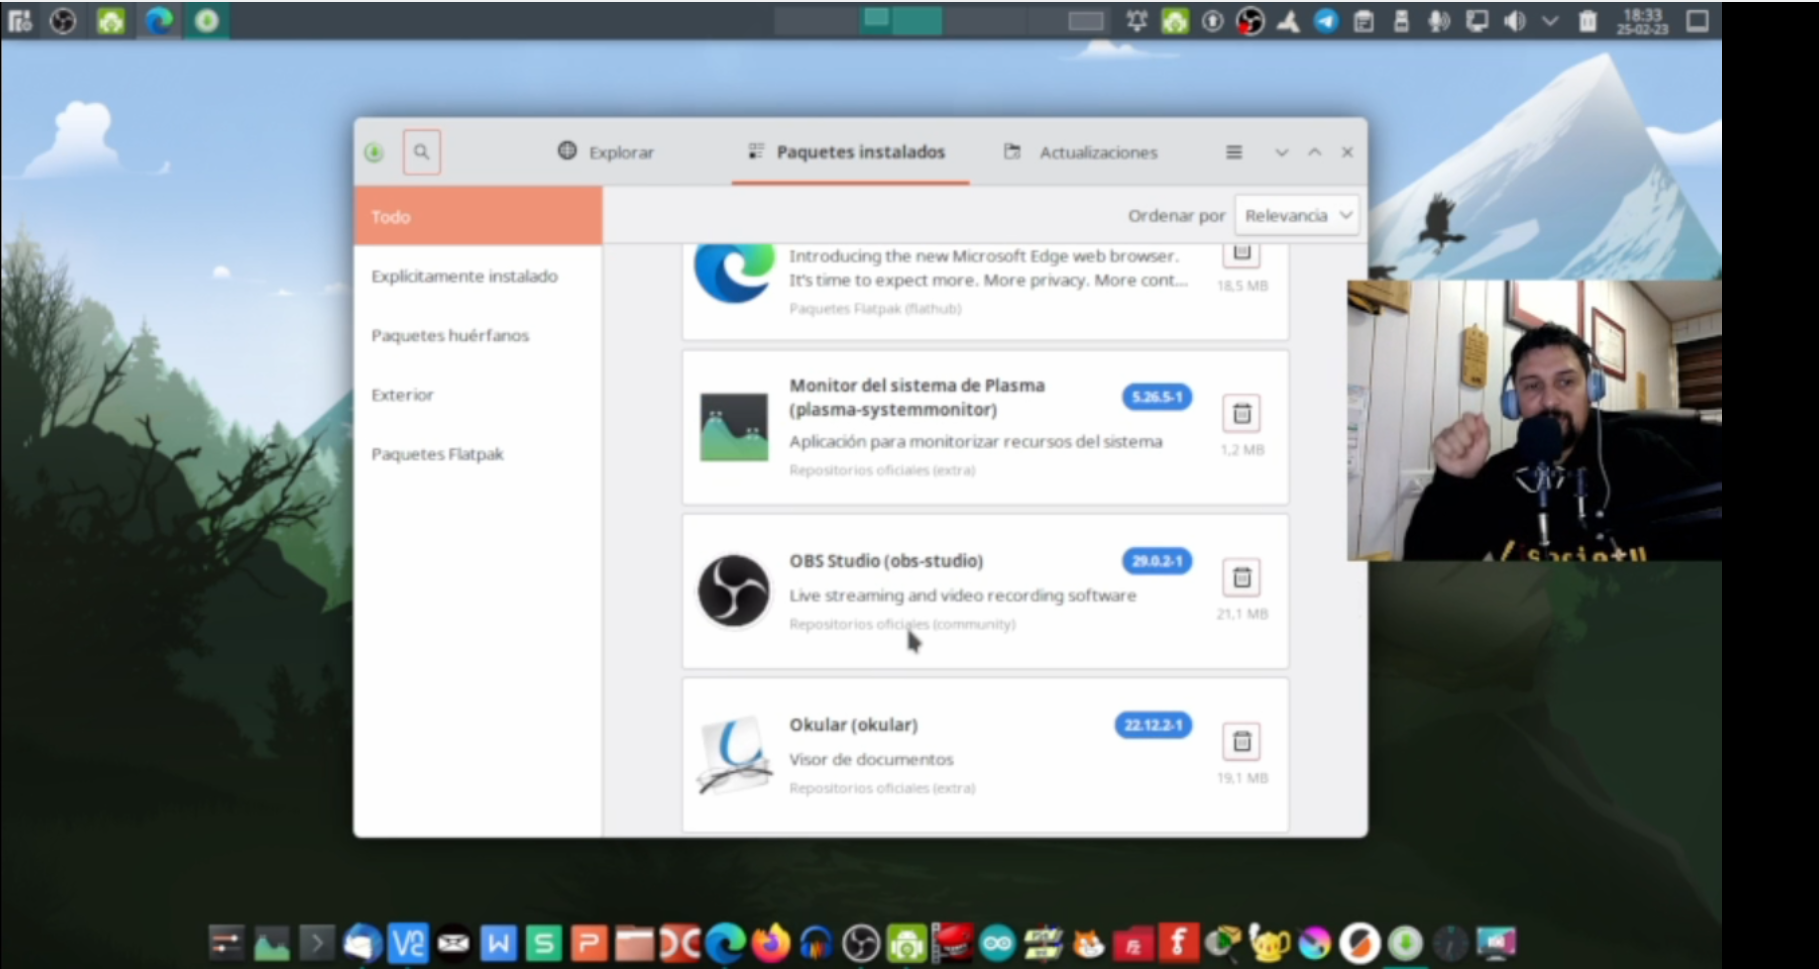Click the Okular 22.12.2-1 version badge
Screen dimensions: 1819x969
point(1153,725)
